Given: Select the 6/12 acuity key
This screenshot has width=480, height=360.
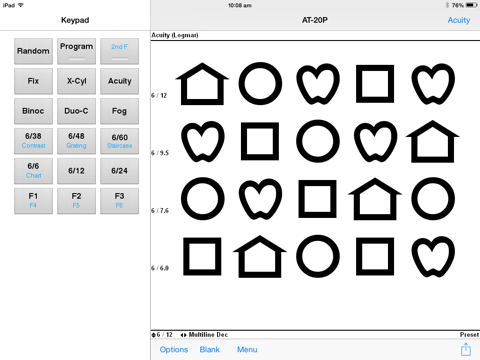Looking at the screenshot, I should pos(76,171).
